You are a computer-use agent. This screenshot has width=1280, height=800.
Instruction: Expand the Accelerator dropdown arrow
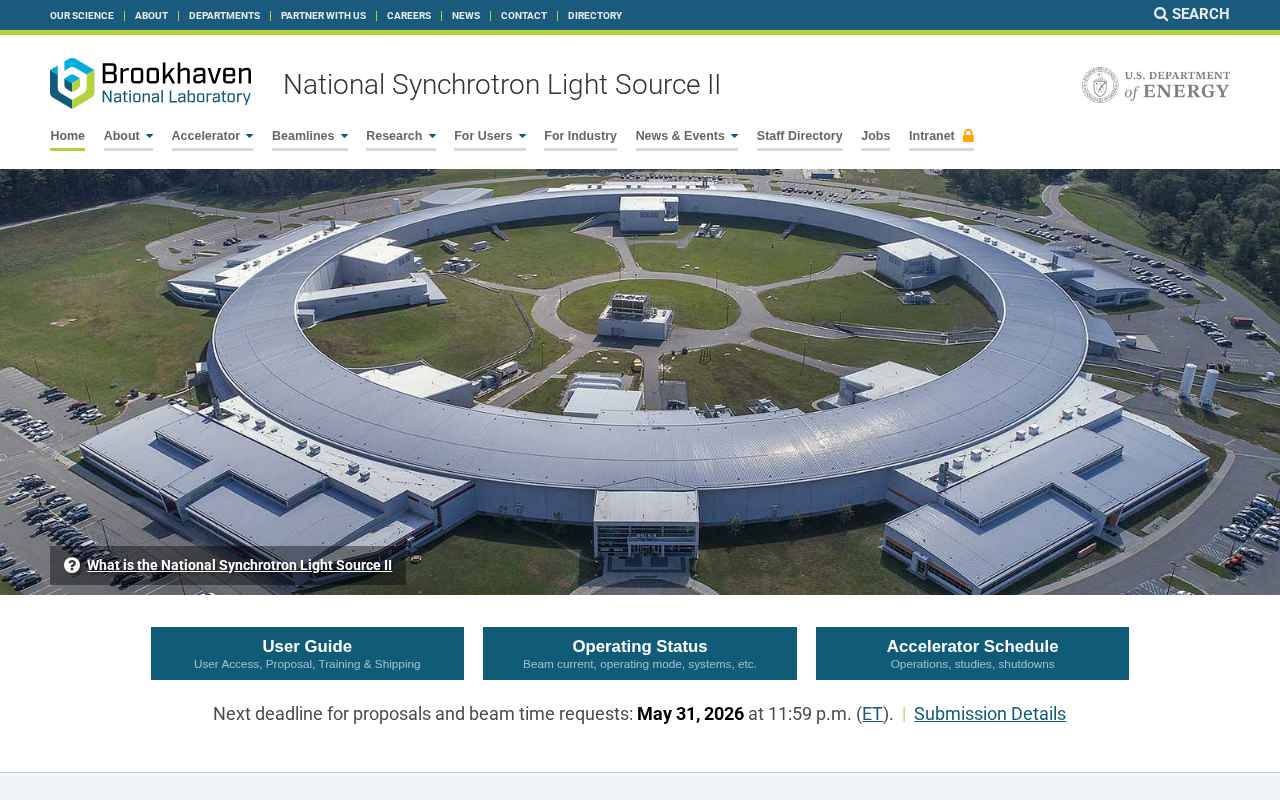(x=249, y=136)
